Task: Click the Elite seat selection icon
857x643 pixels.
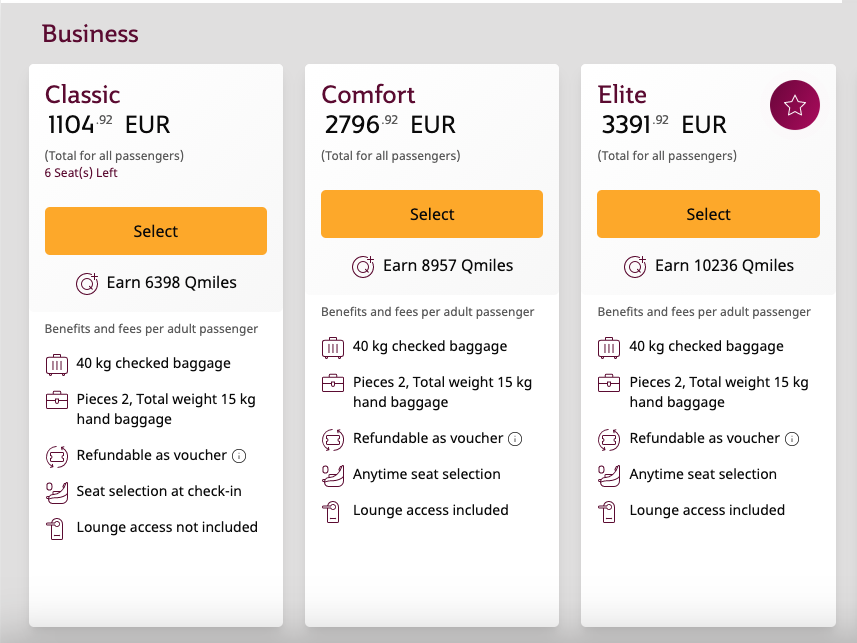Action: pos(609,475)
